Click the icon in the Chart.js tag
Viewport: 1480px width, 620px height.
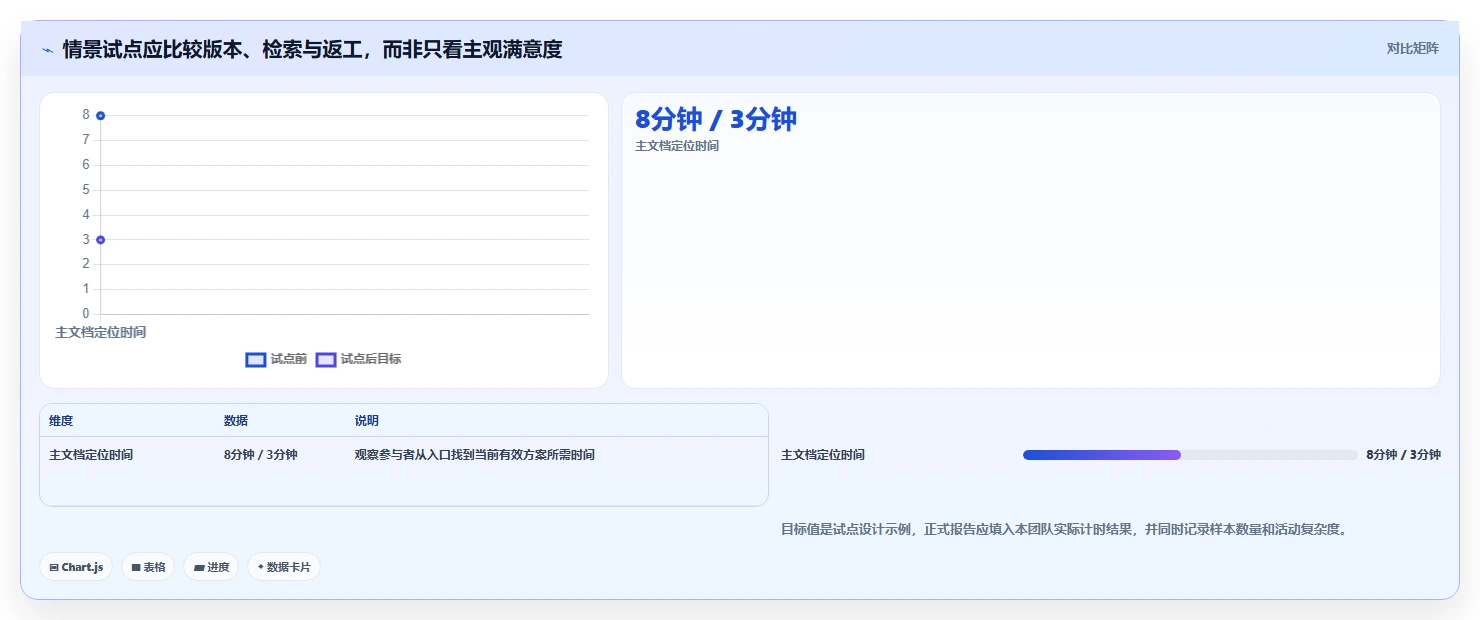[54, 567]
